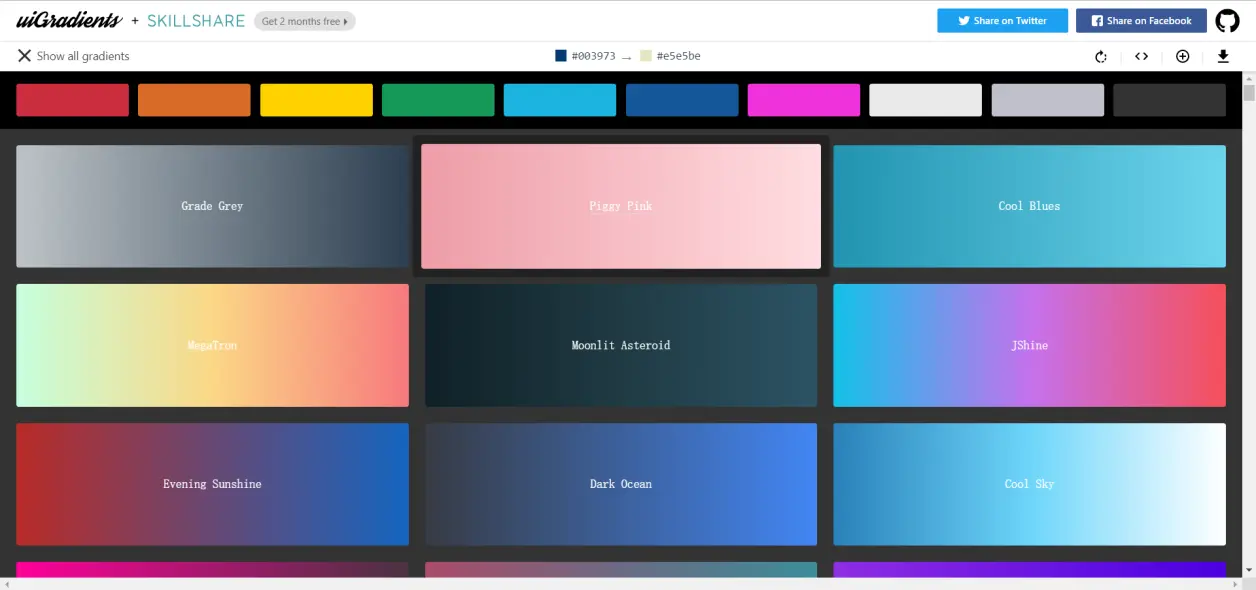The image size is (1256, 590).
Task: Close gradient list with the X icon
Action: (x=24, y=56)
